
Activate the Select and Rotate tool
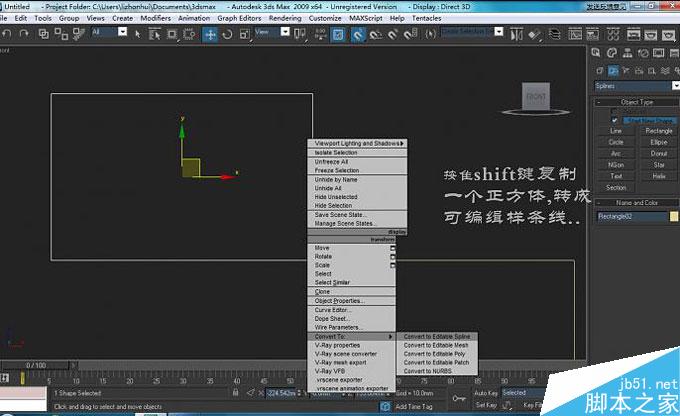[x=227, y=34]
